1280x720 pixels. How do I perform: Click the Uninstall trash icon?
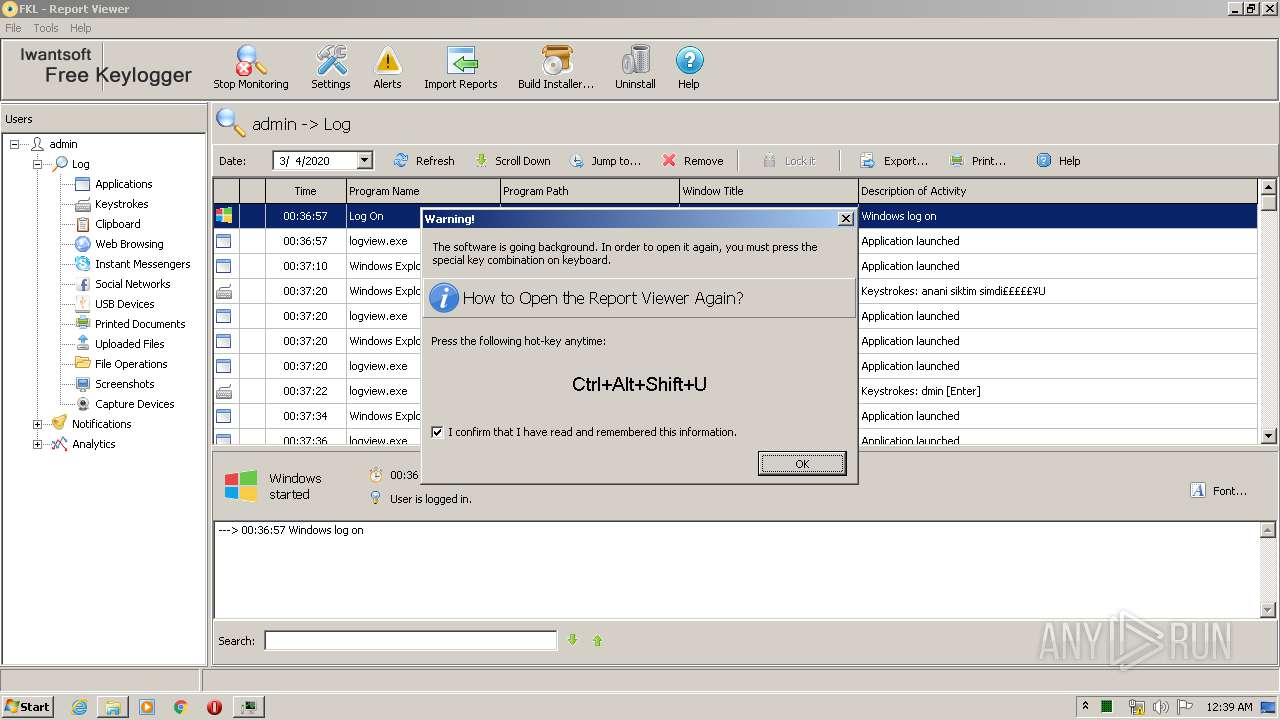click(635, 67)
